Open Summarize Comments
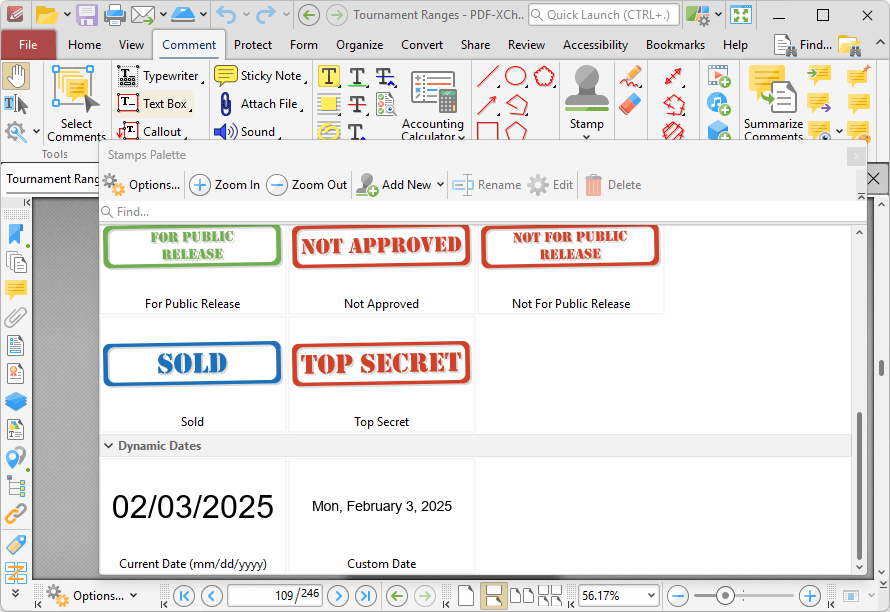This screenshot has width=890, height=612. coord(774,102)
